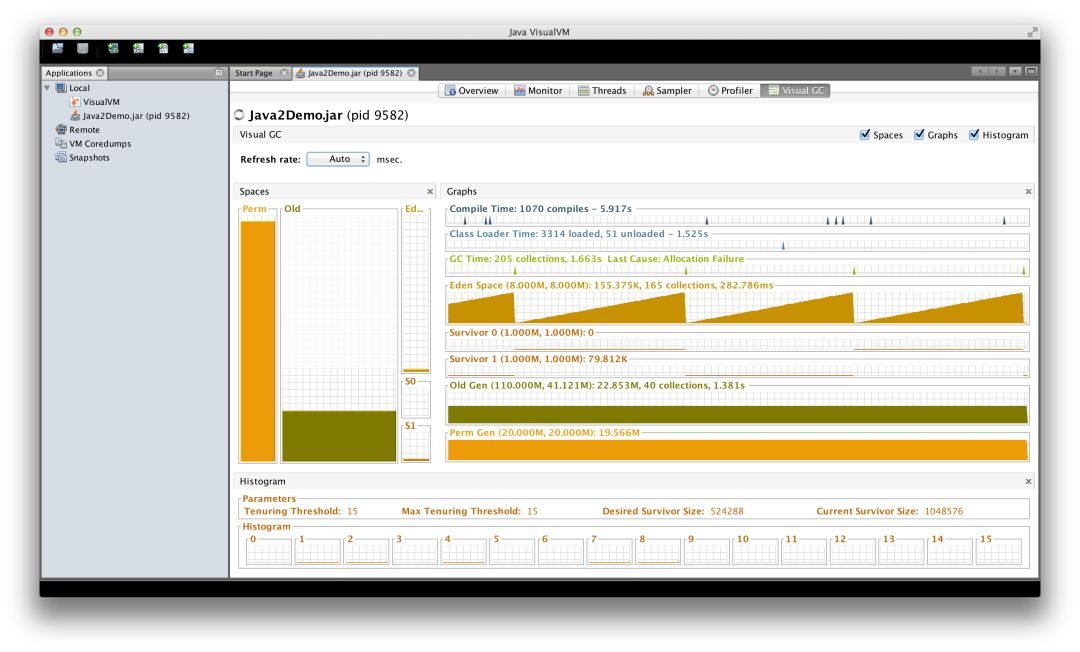Screen dimensions: 1080x652
Task: Select the VisualVM tree item
Action: coord(101,102)
